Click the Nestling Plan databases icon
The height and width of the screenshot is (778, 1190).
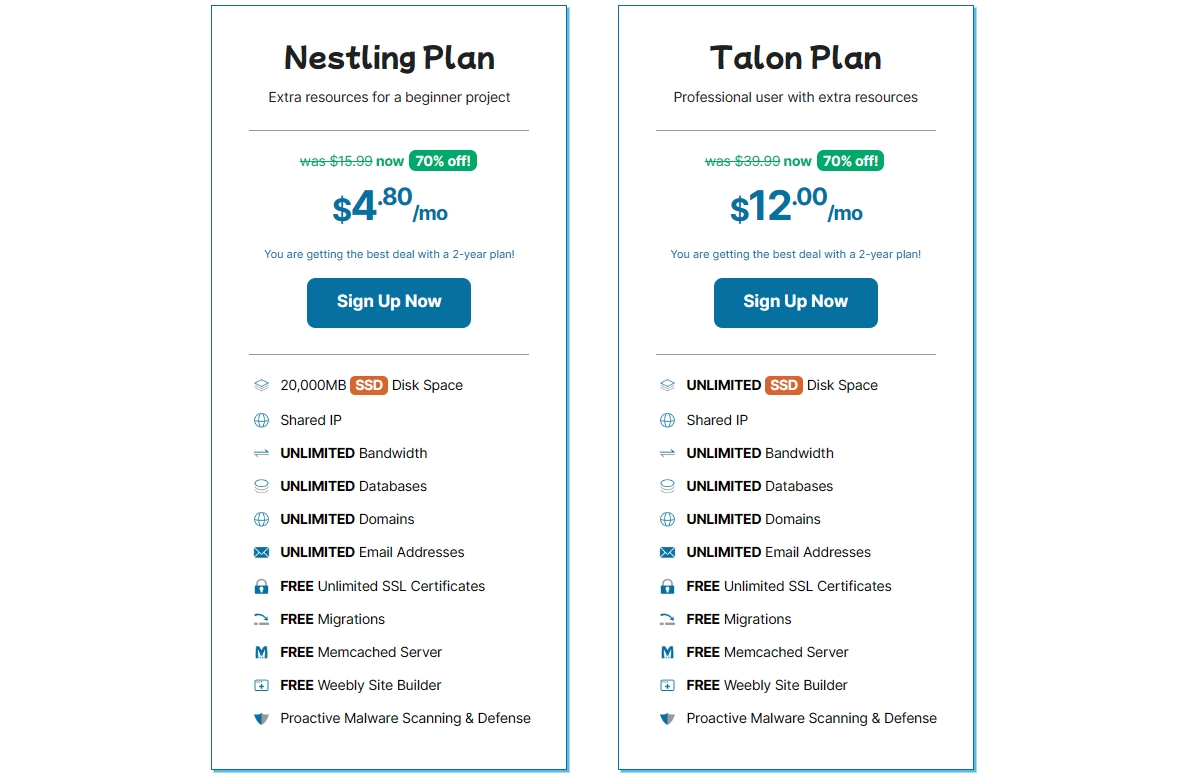[261, 486]
